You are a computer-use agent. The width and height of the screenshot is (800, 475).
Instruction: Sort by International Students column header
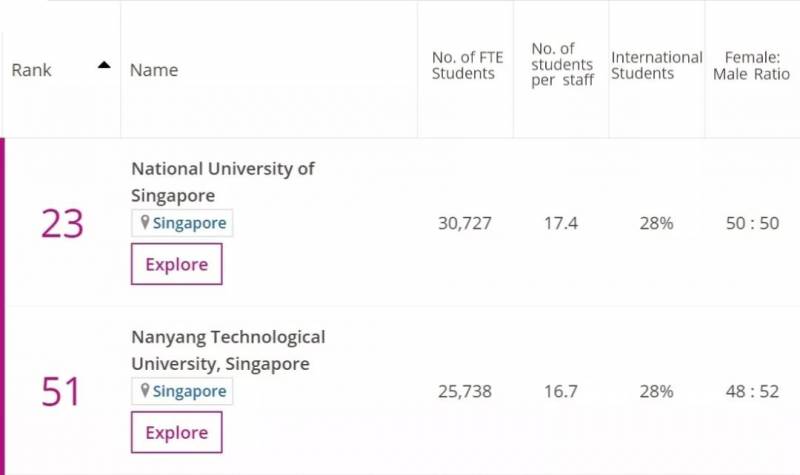point(656,64)
